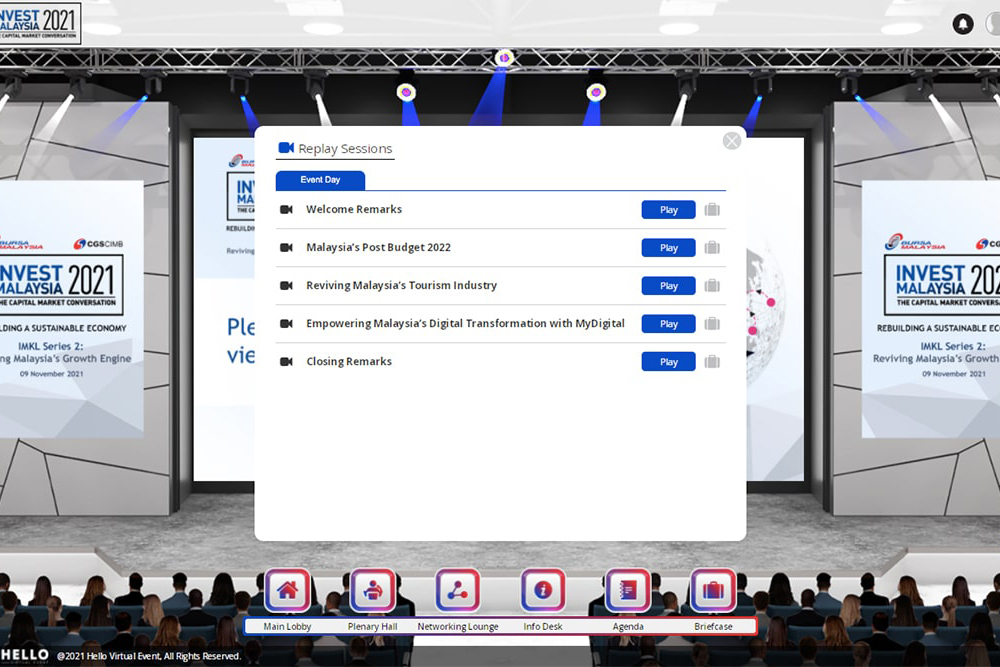Screen dimensions: 1000x667
Task: Click camera icon beside Closing Remarks
Action: (286, 362)
